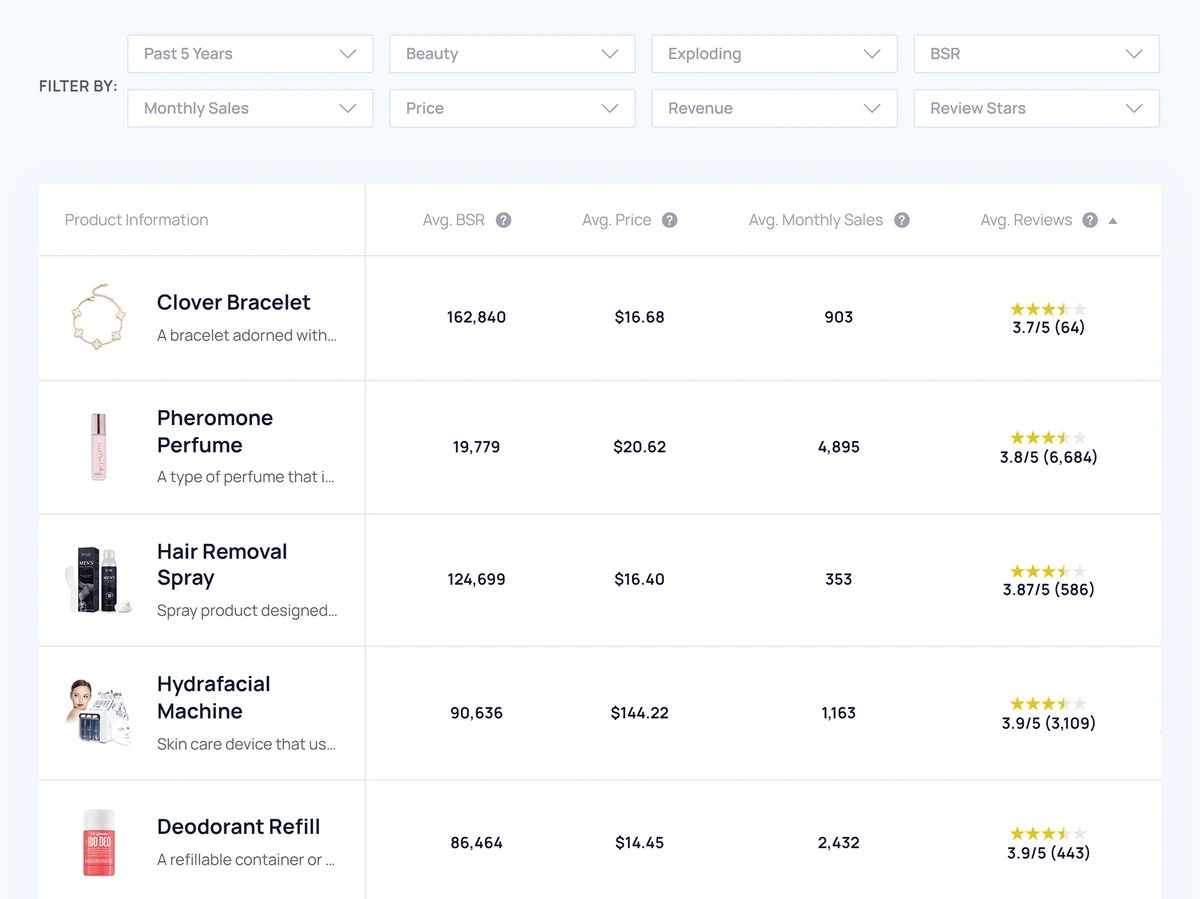Screen dimensions: 1200x899
Task: Open the Hair Removal Spray product title
Action: click(x=222, y=565)
